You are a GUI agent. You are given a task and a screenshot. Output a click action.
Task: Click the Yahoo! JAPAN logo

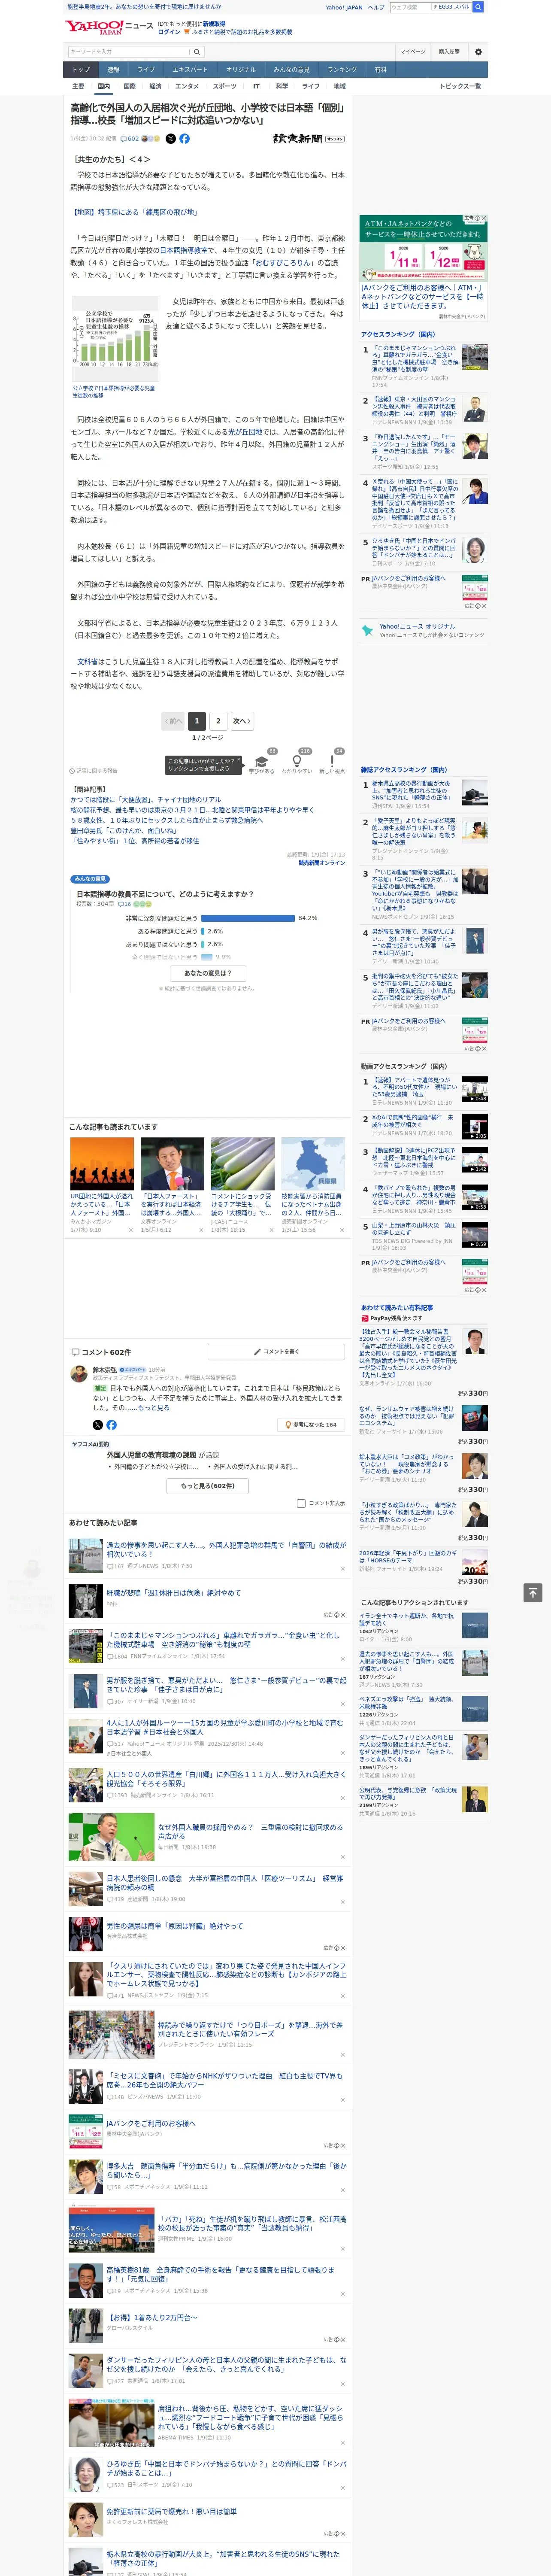94,27
